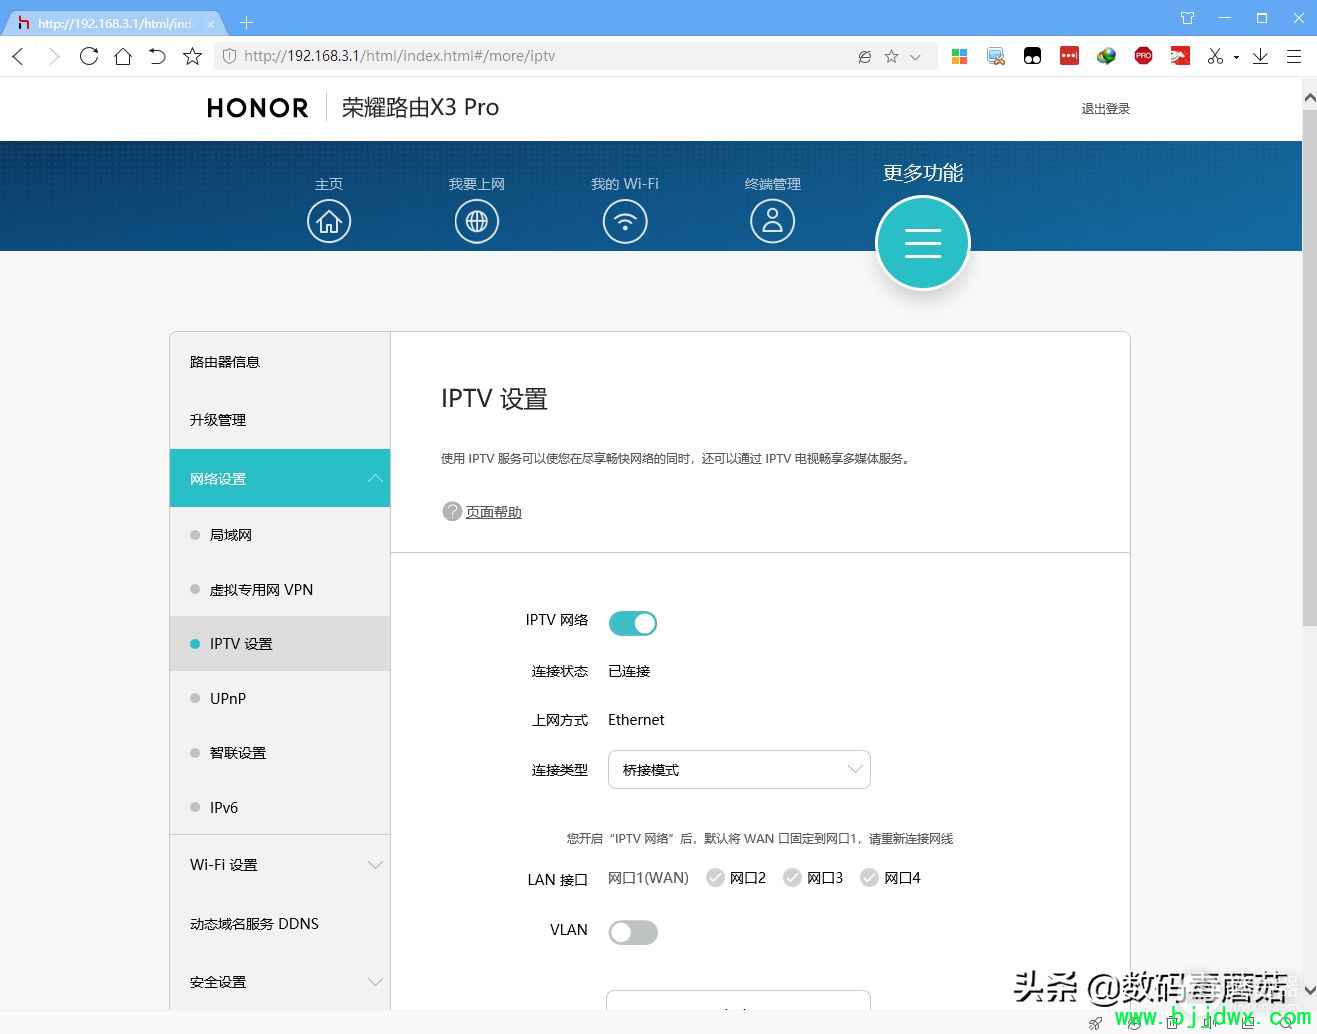The width and height of the screenshot is (1317, 1034).
Task: Open address bar dropdown arrow
Action: pos(915,57)
